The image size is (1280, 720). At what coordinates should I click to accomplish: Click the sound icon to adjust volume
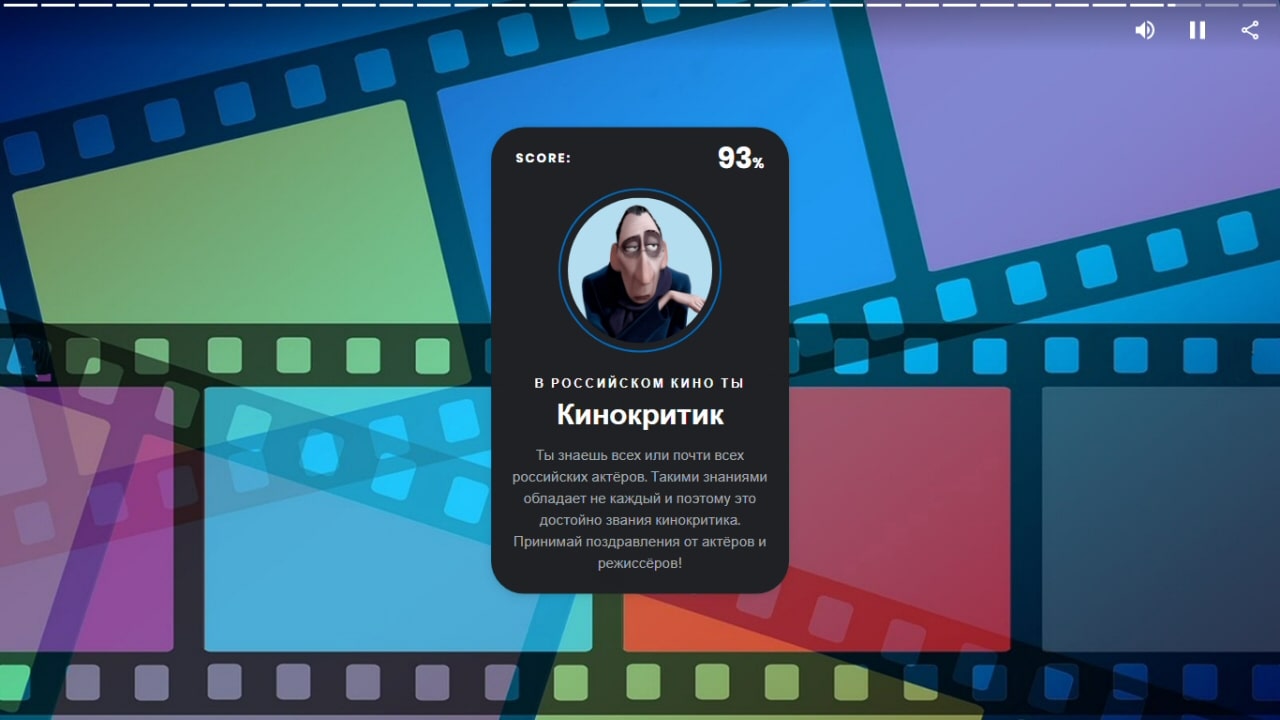click(x=1144, y=30)
